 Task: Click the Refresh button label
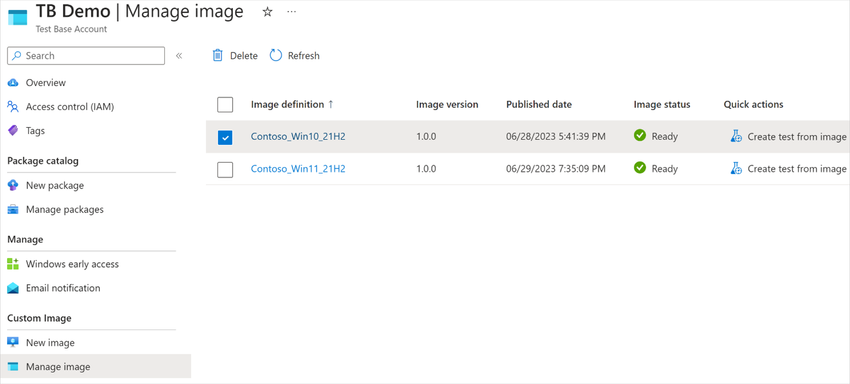point(304,56)
